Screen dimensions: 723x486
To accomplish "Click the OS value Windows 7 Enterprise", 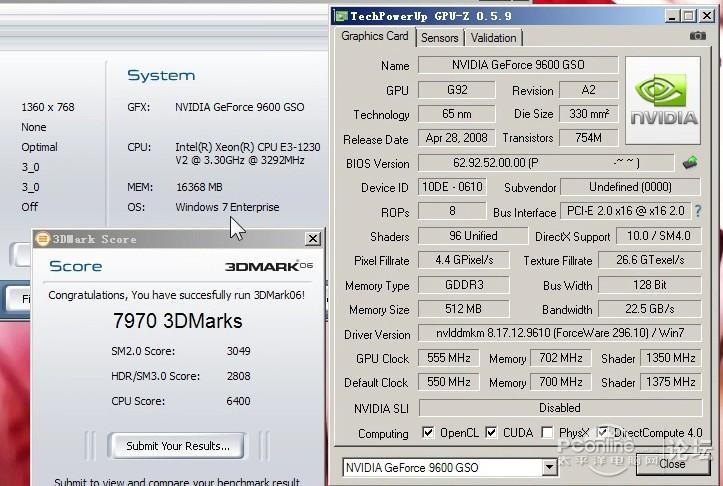I will (227, 207).
